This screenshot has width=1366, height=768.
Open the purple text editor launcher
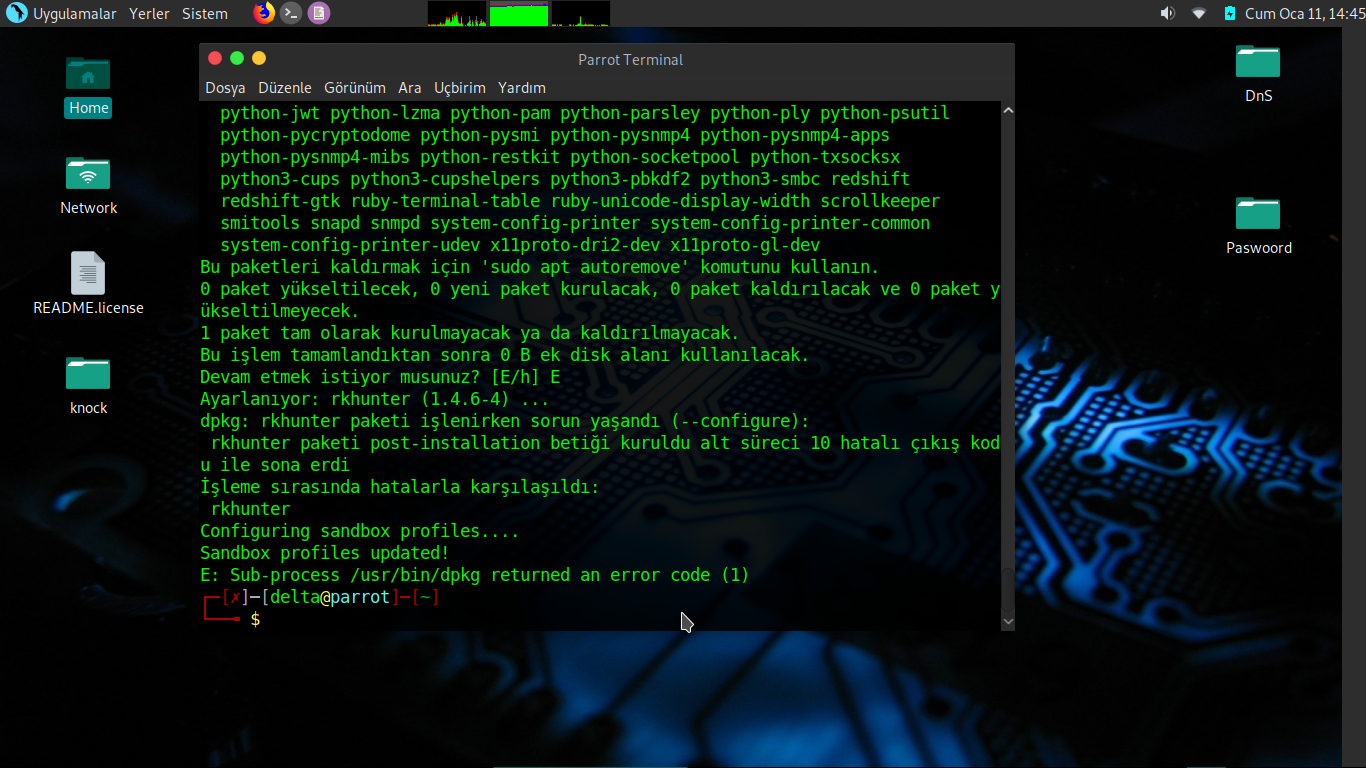[318, 13]
